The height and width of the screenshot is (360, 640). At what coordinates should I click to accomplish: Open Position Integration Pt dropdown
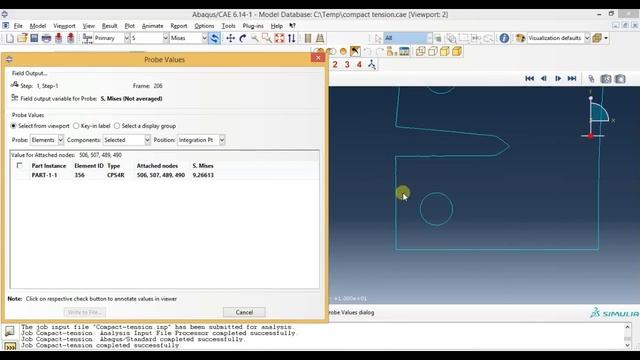(x=201, y=140)
